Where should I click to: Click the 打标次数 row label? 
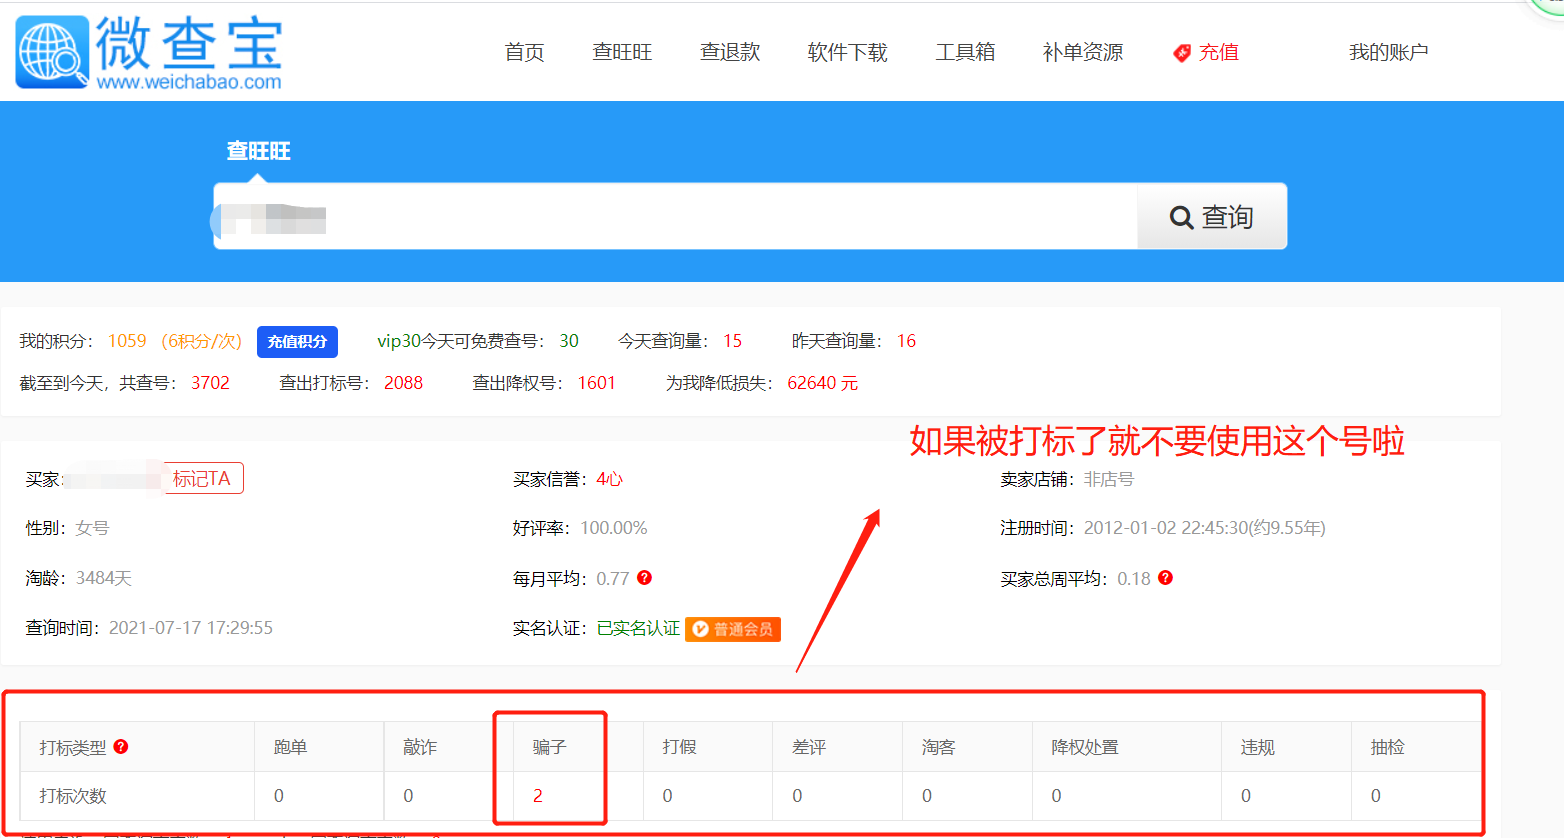point(73,796)
